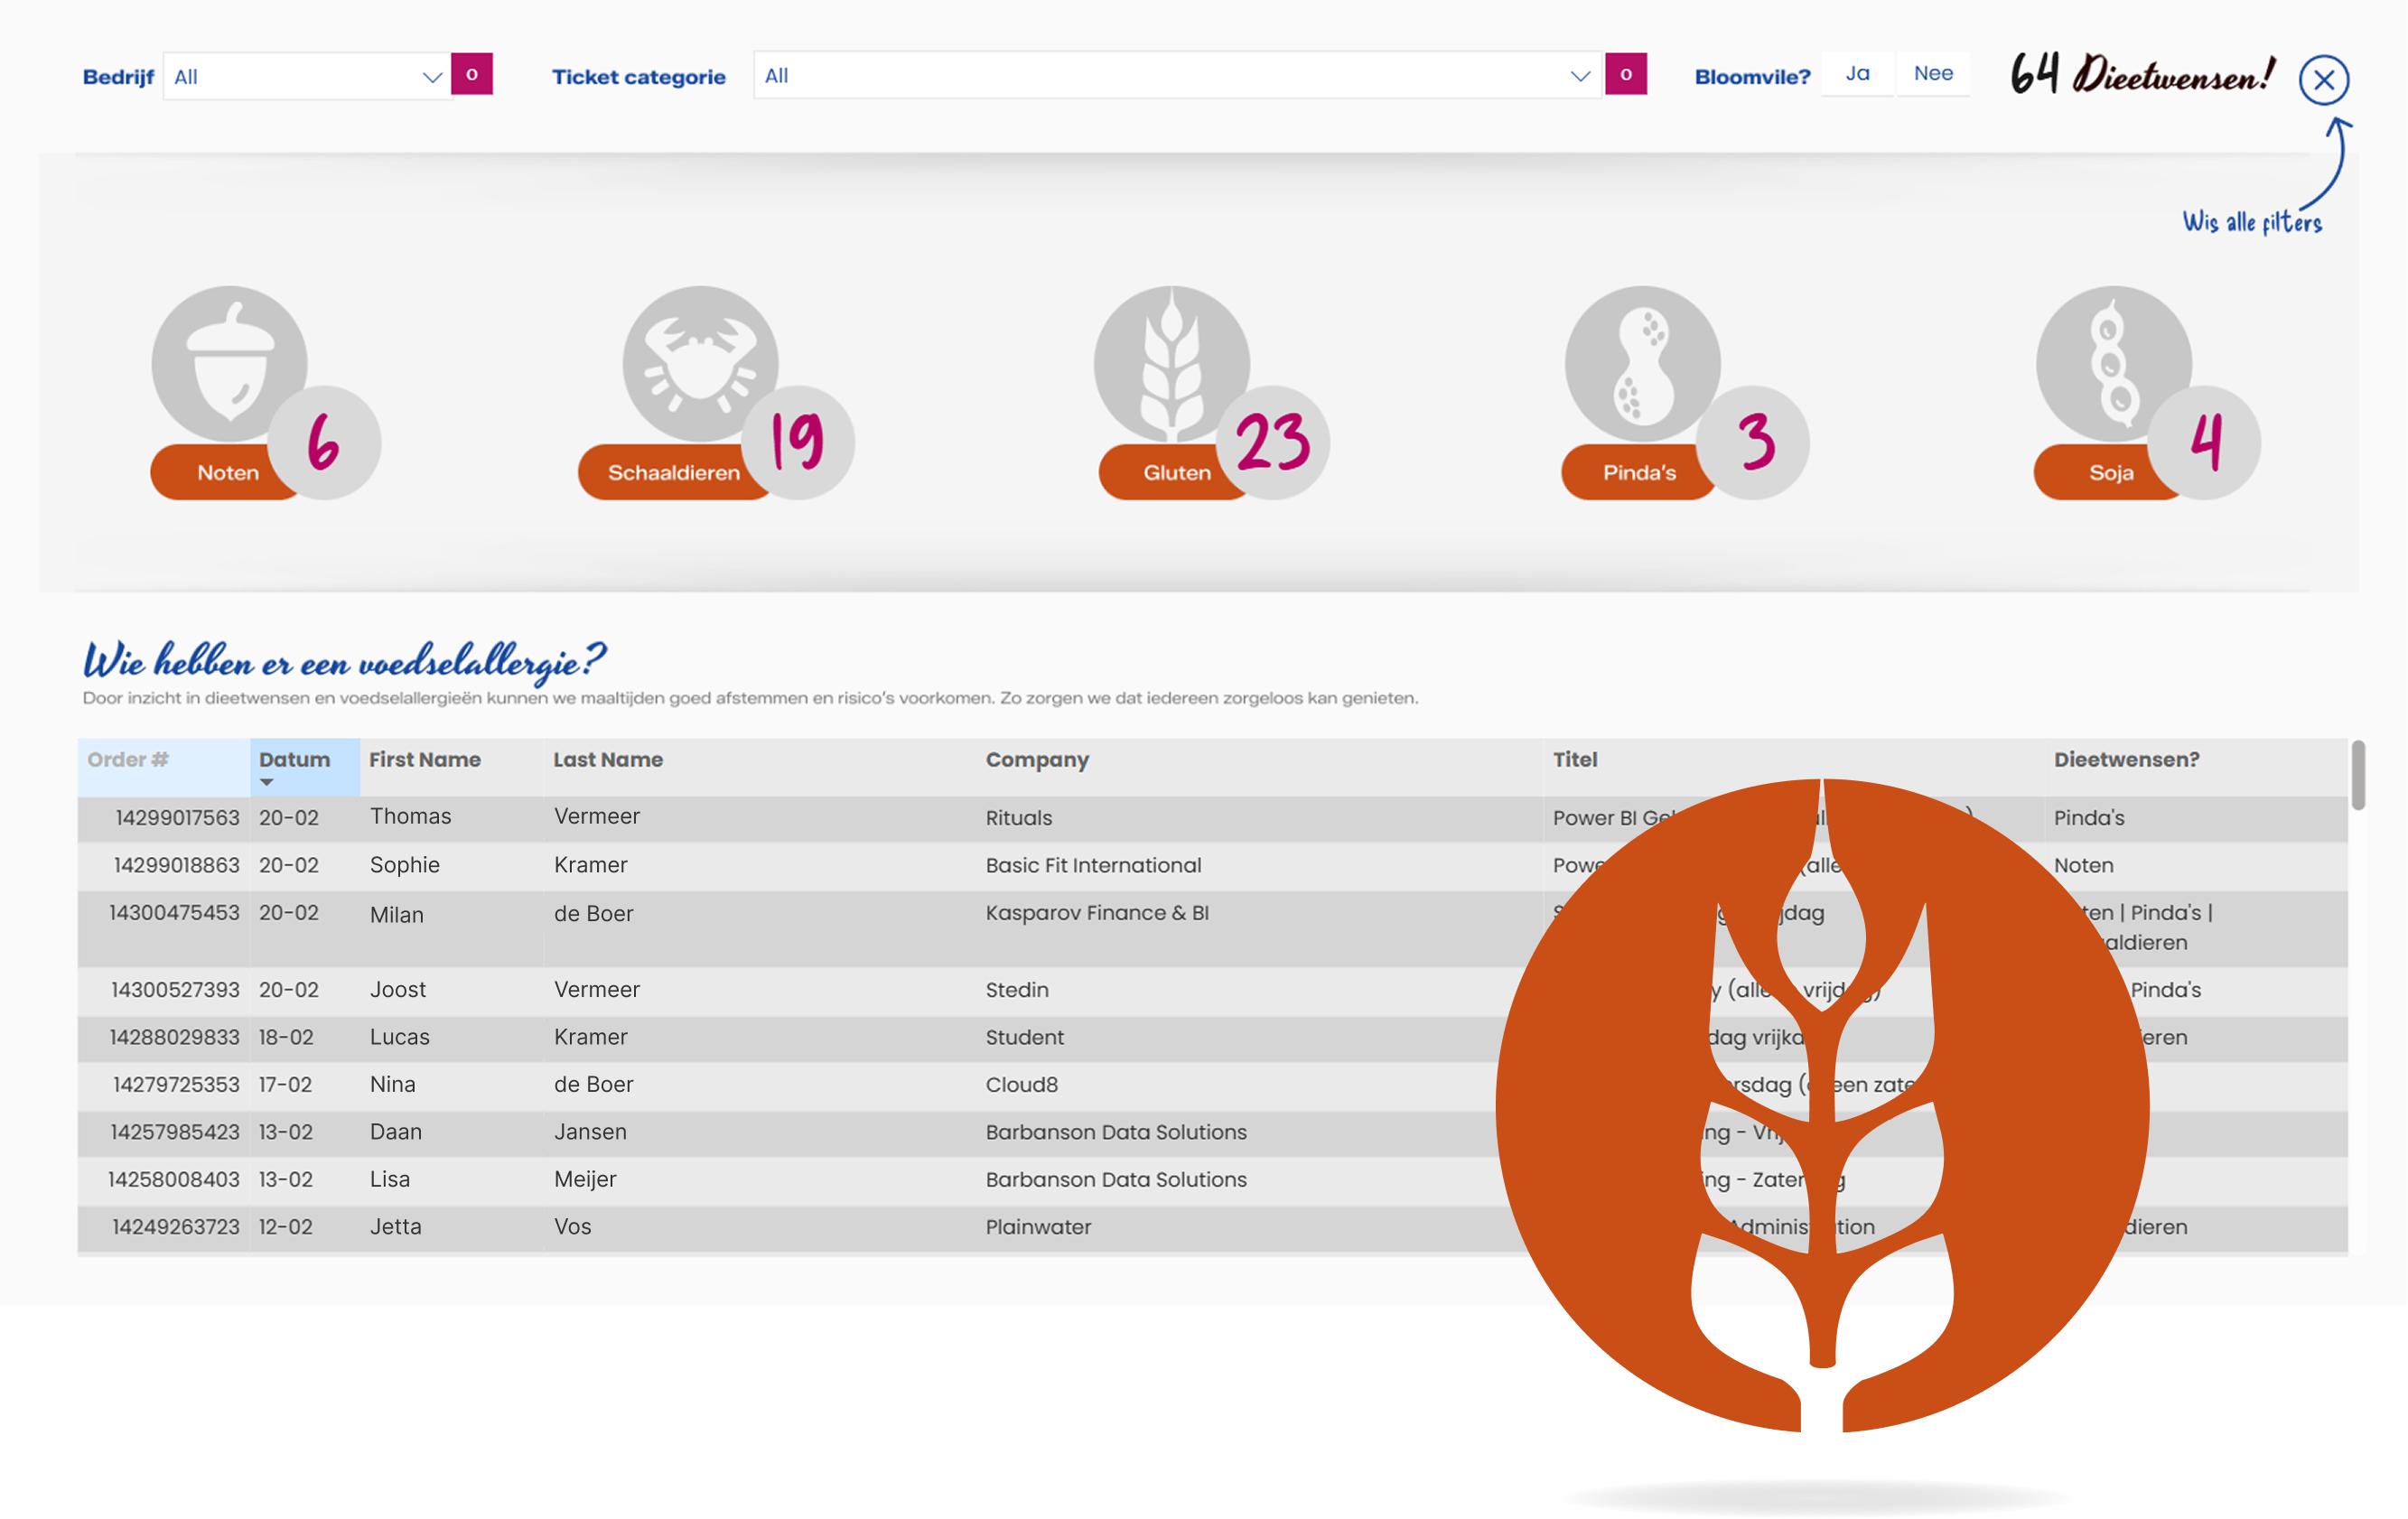This screenshot has height=1519, width=2408.
Task: Select order number 14279725353
Action: coord(177,1085)
